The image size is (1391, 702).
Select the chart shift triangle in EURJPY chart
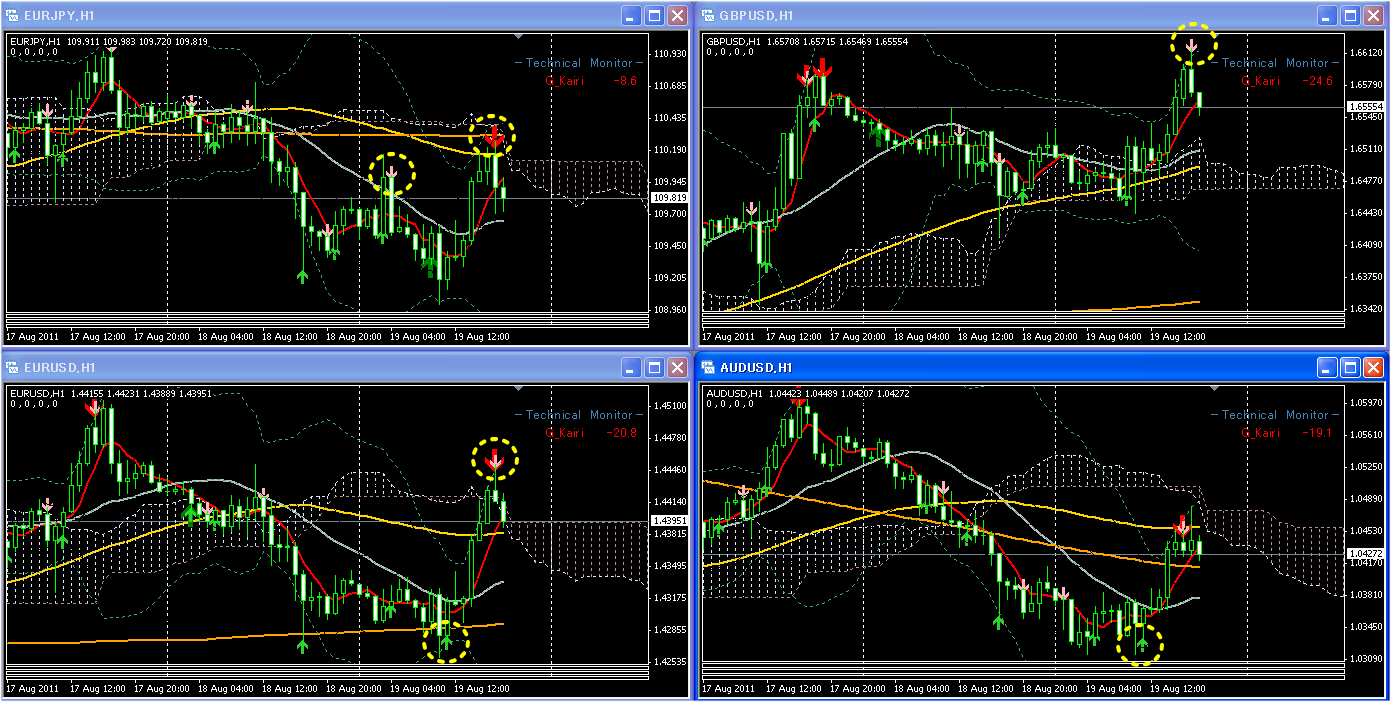[x=518, y=37]
